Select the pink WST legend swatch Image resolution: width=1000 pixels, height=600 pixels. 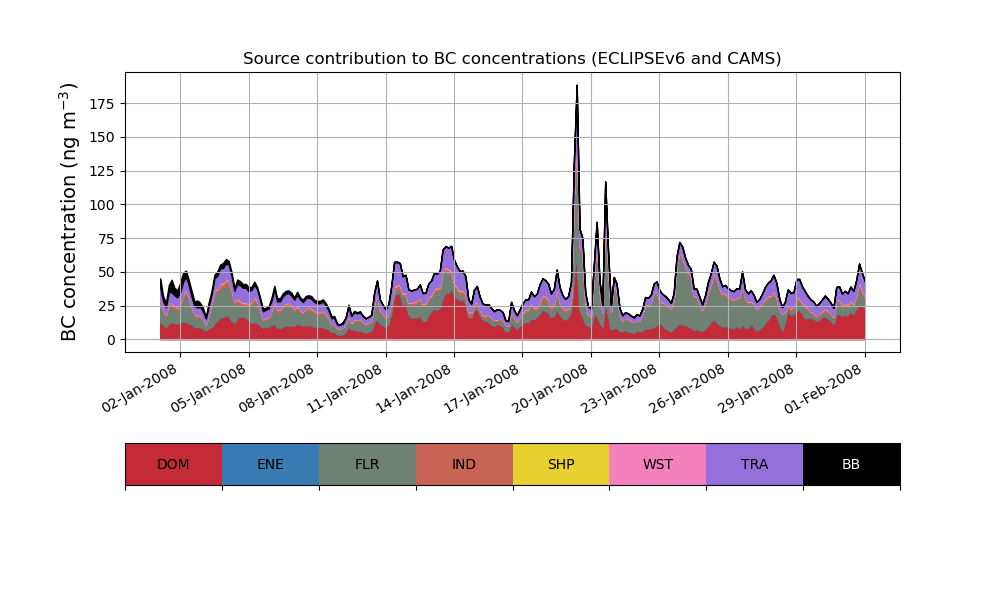[657, 464]
